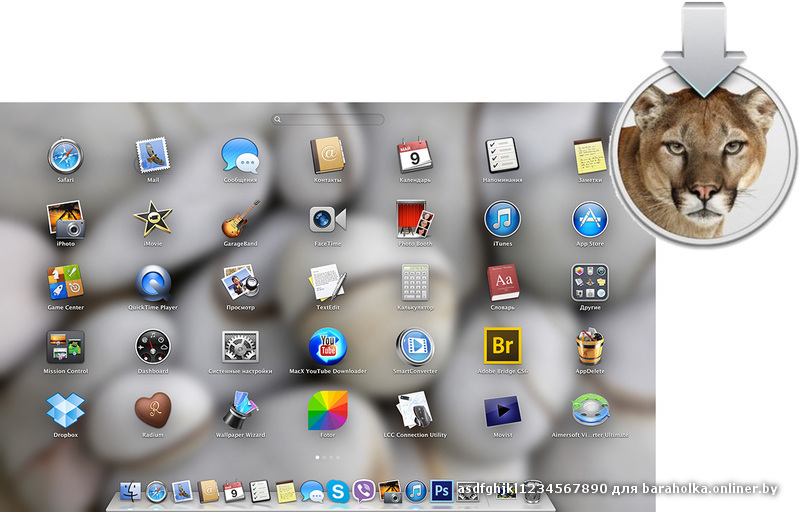Image resolution: width=800 pixels, height=512 pixels.
Task: Launch Adobe Bridge CS6
Action: pos(503,346)
